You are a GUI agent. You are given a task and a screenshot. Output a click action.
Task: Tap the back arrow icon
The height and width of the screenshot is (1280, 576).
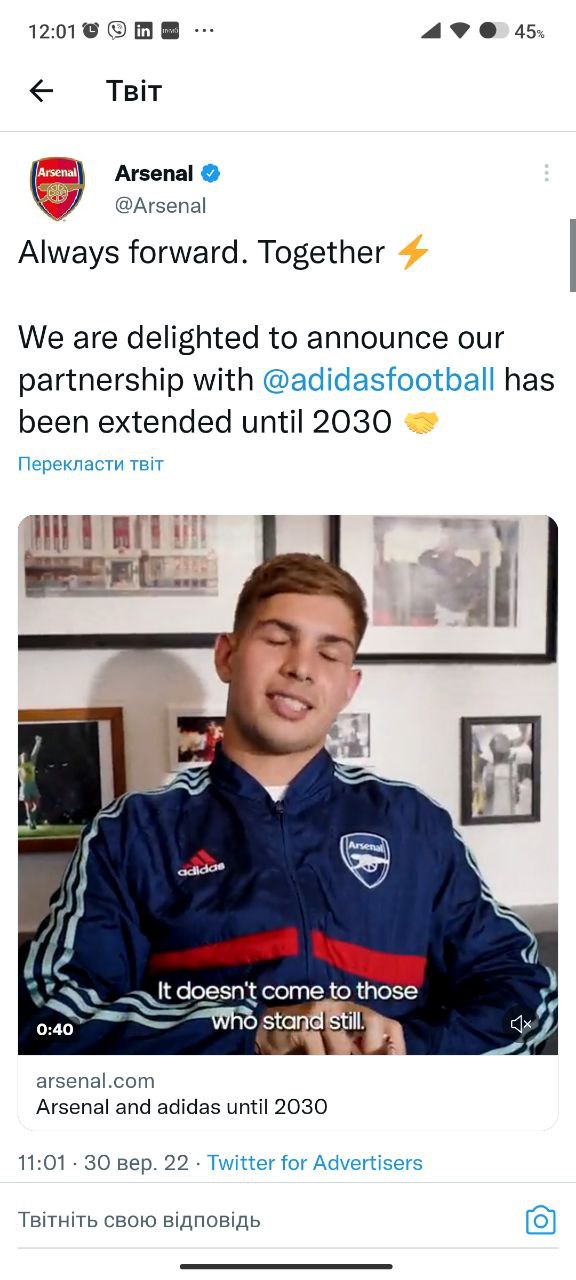click(x=41, y=91)
